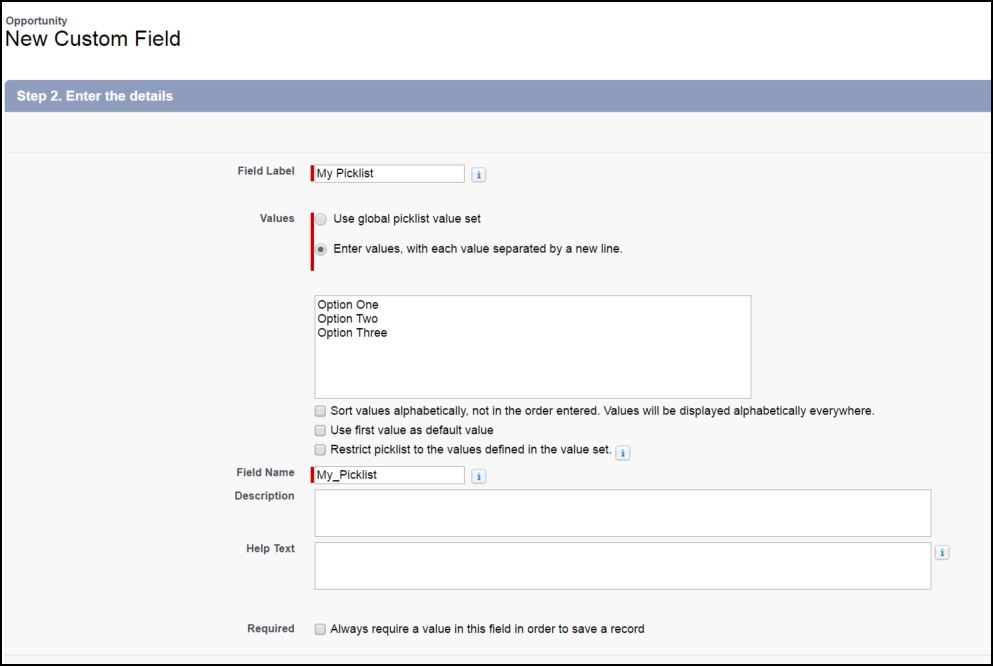This screenshot has width=993, height=667.
Task: Enable 'Sort values alphabetically' checkbox
Action: (320, 411)
